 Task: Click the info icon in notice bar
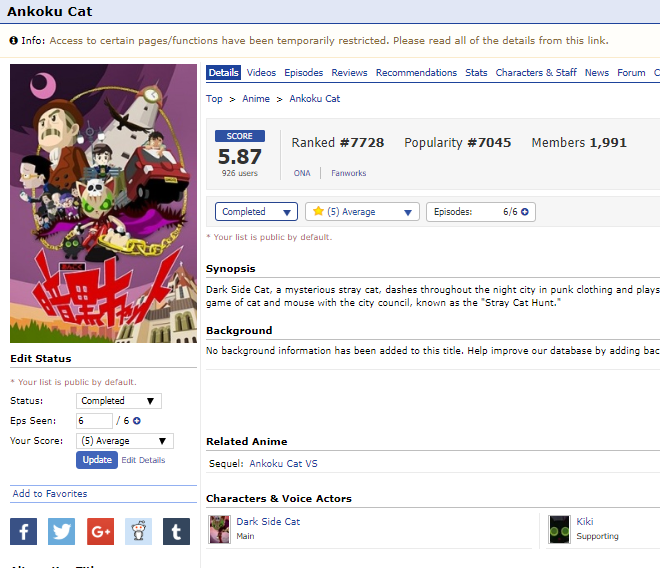point(13,40)
